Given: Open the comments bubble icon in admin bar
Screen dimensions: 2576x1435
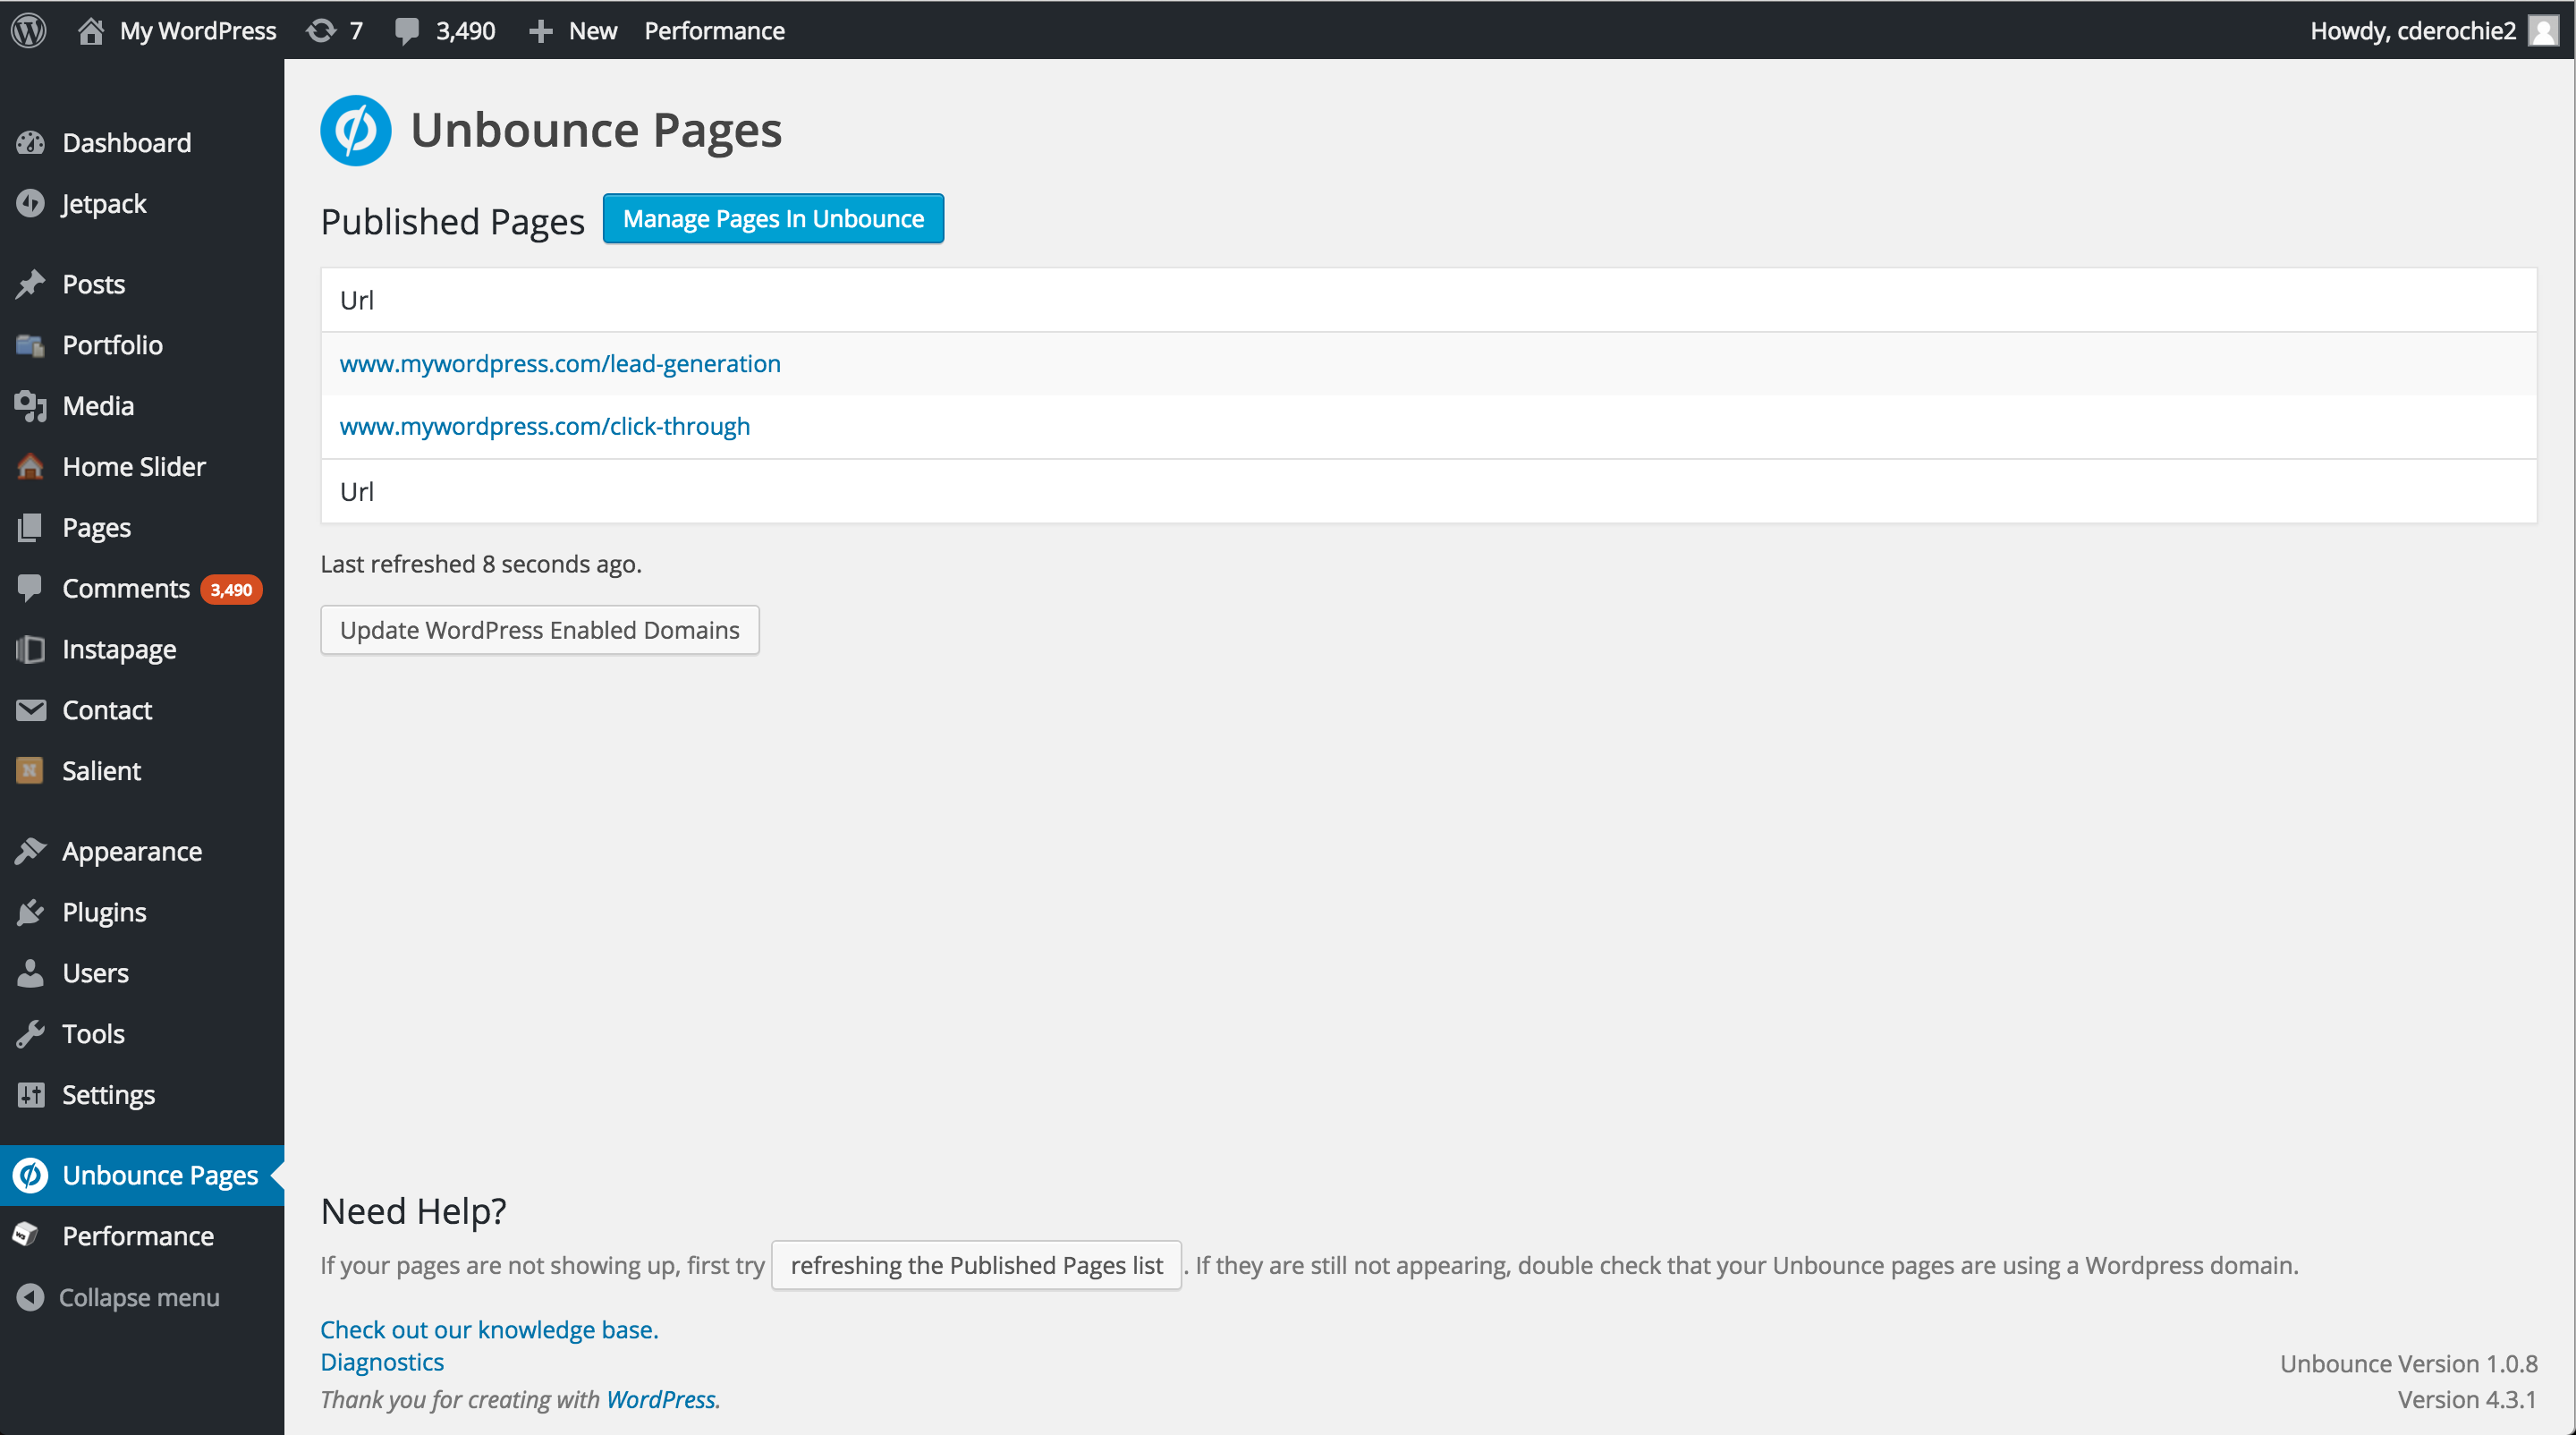Looking at the screenshot, I should pos(407,31).
